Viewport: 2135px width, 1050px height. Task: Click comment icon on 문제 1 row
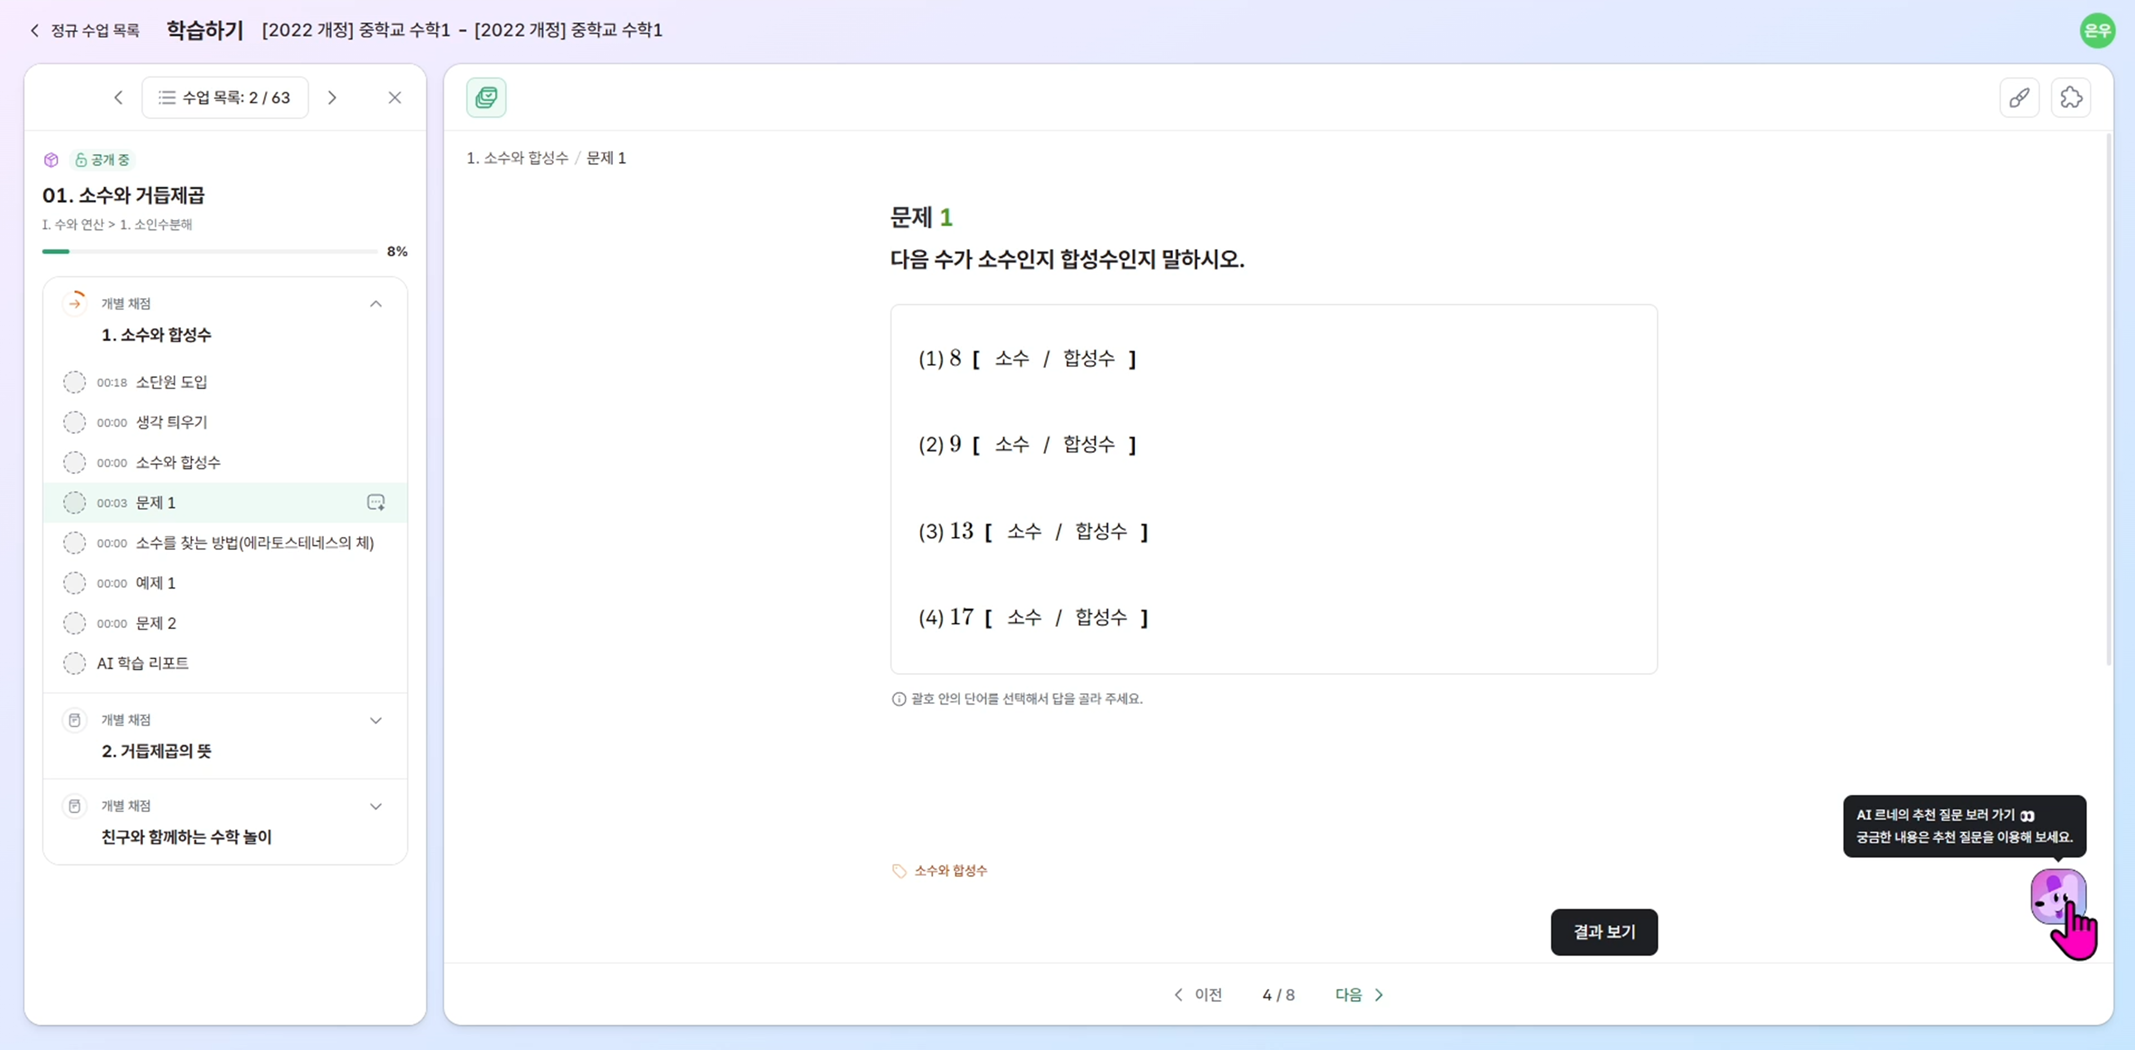(x=376, y=502)
